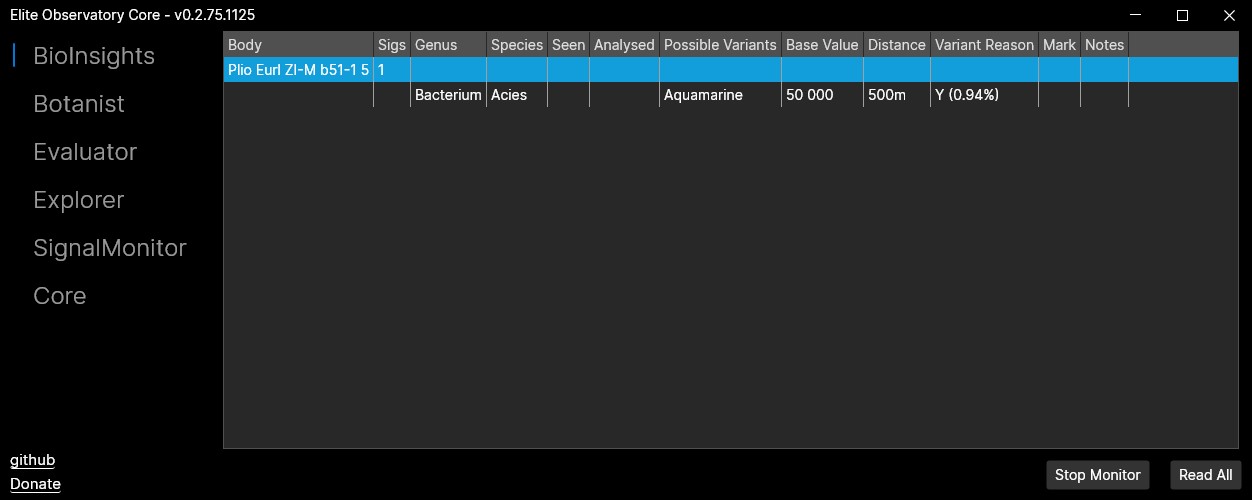Image resolution: width=1252 pixels, height=500 pixels.
Task: Sort by the Body column header
Action: point(298,44)
